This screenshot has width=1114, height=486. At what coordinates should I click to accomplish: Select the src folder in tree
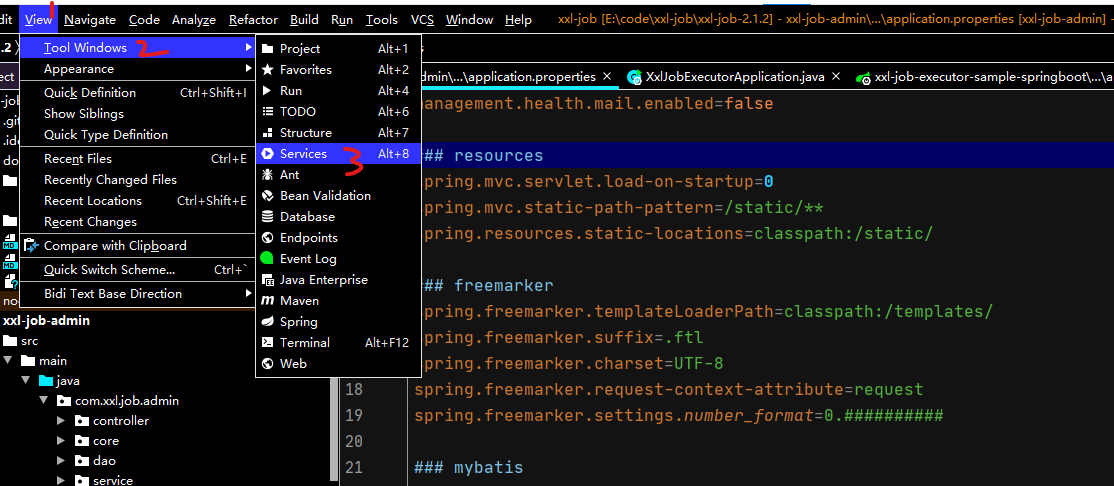(30, 341)
